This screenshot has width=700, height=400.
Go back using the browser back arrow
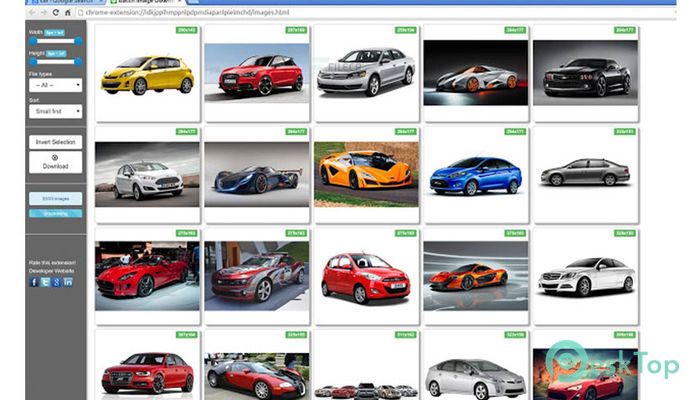click(32, 12)
